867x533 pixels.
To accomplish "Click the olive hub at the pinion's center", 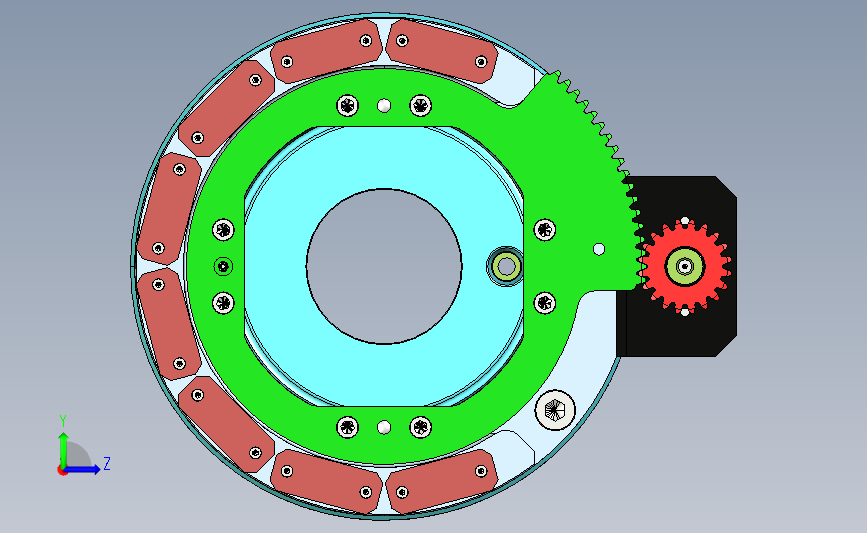I will [685, 266].
